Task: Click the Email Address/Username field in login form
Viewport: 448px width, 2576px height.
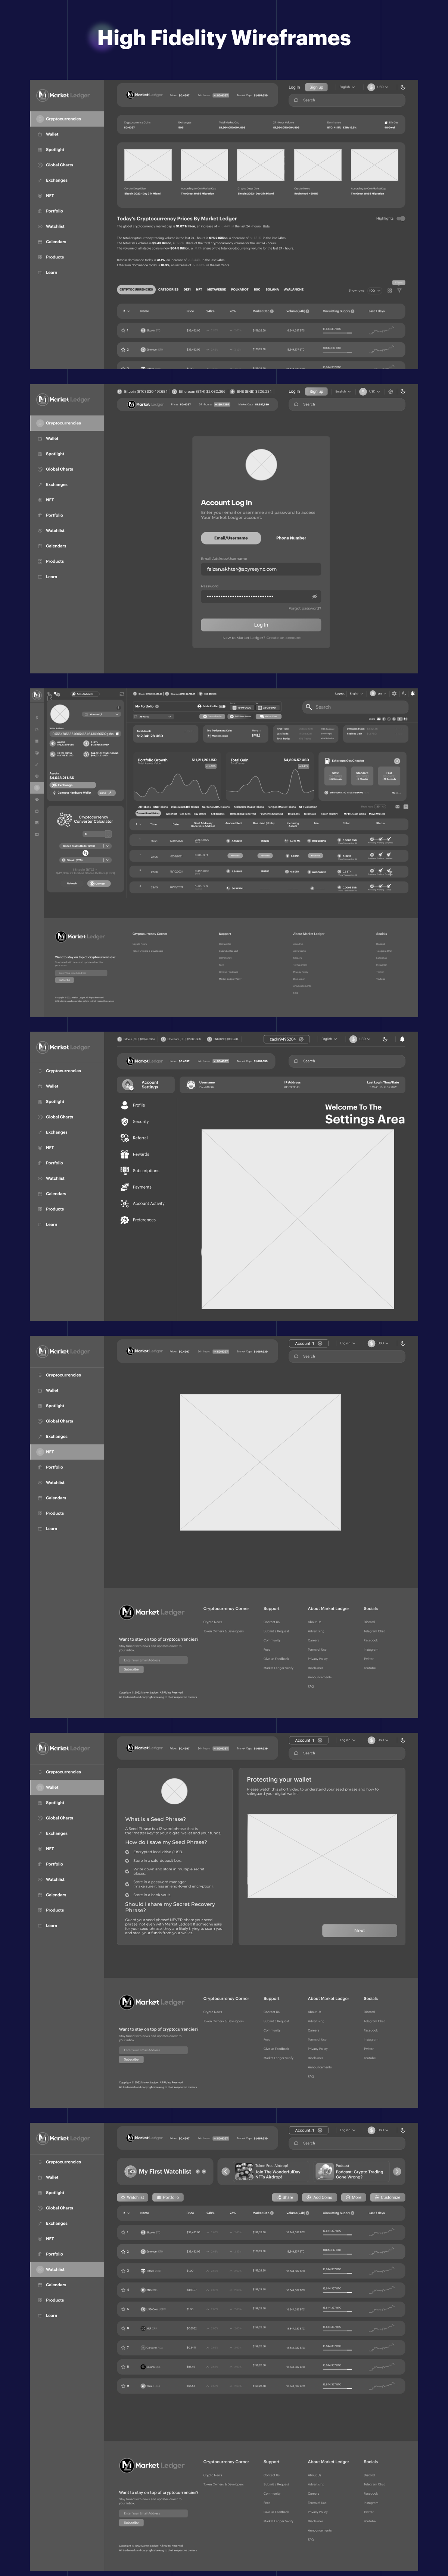Action: click(x=261, y=569)
